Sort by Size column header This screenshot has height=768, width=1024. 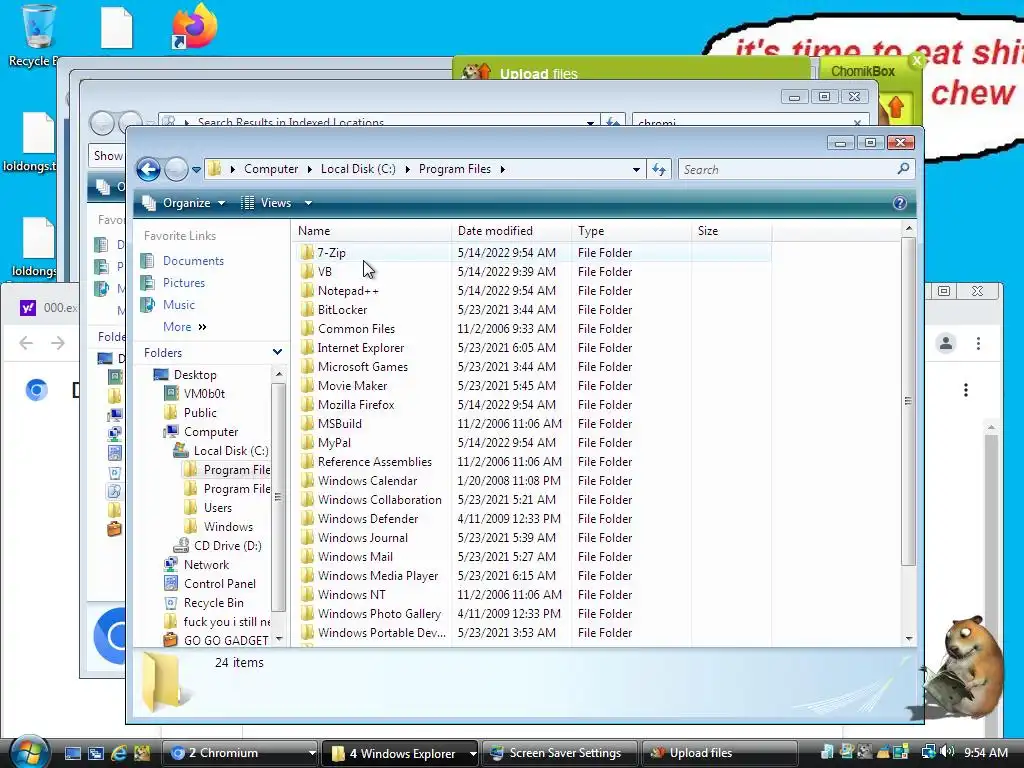point(731,231)
